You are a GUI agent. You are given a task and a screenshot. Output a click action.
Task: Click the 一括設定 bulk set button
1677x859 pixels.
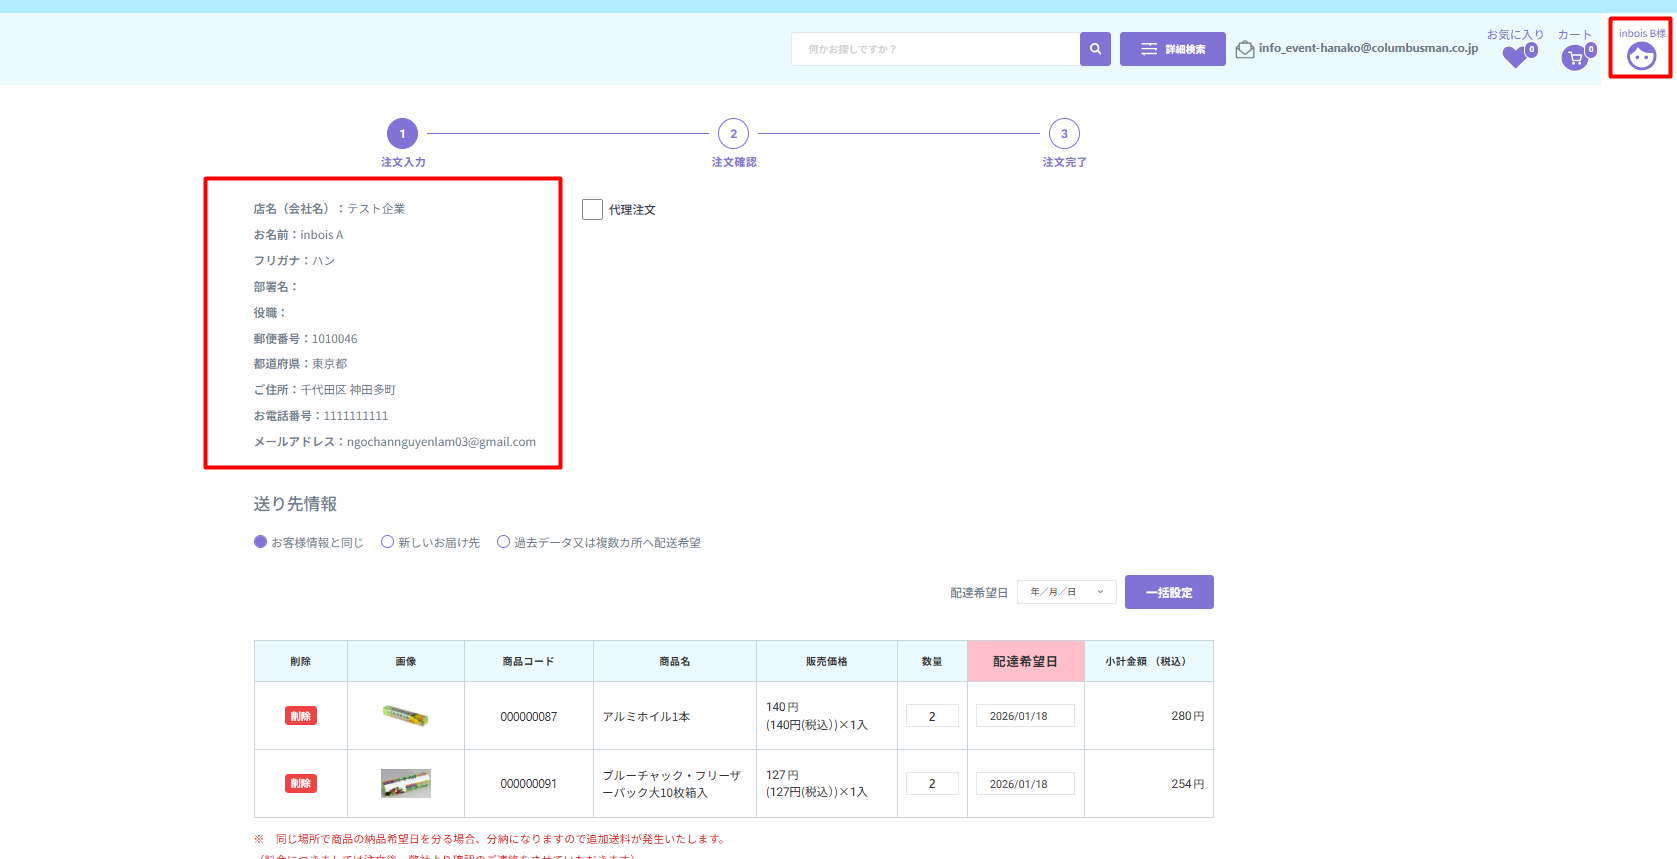pos(1168,592)
